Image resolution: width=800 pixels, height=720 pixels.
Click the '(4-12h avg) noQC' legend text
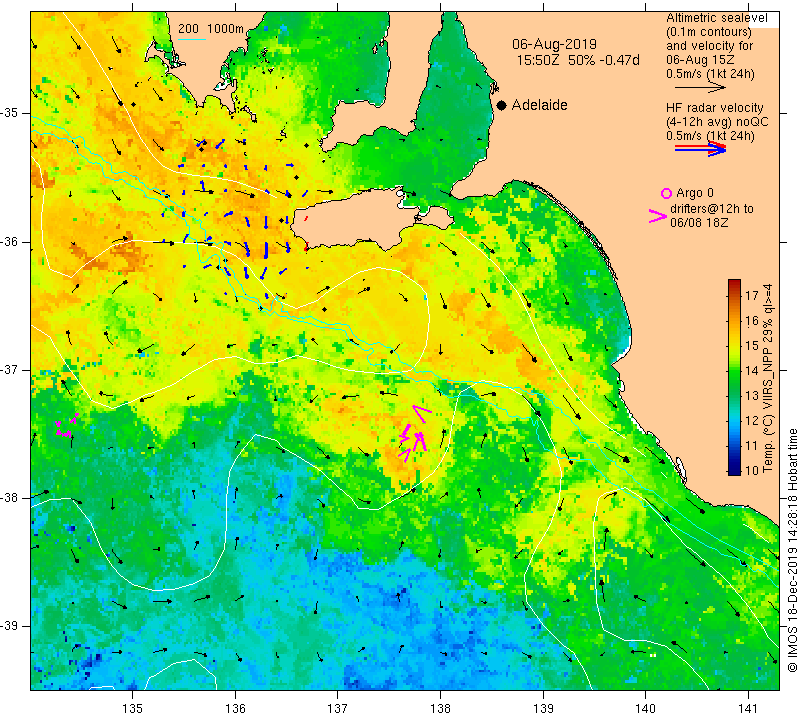(717, 122)
